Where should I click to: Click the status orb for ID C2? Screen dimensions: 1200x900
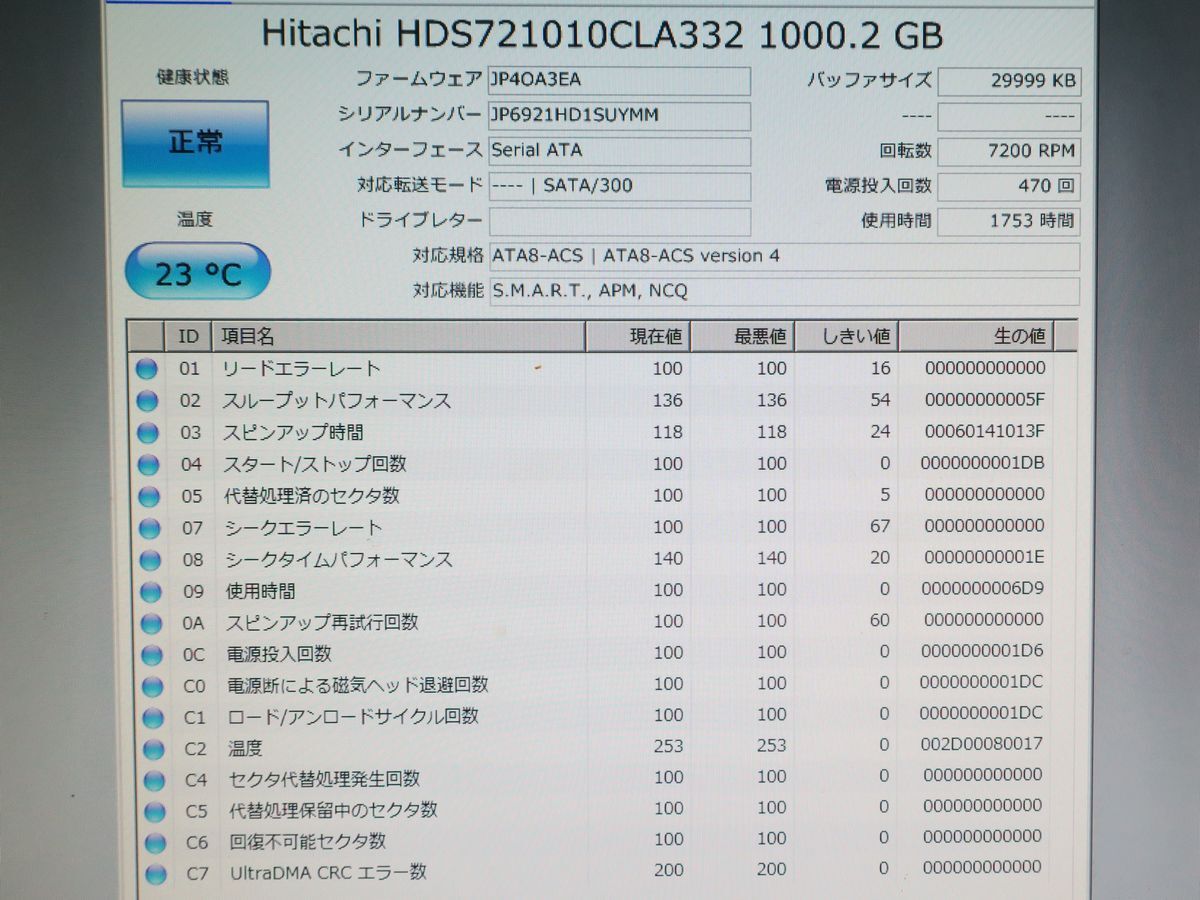[153, 749]
